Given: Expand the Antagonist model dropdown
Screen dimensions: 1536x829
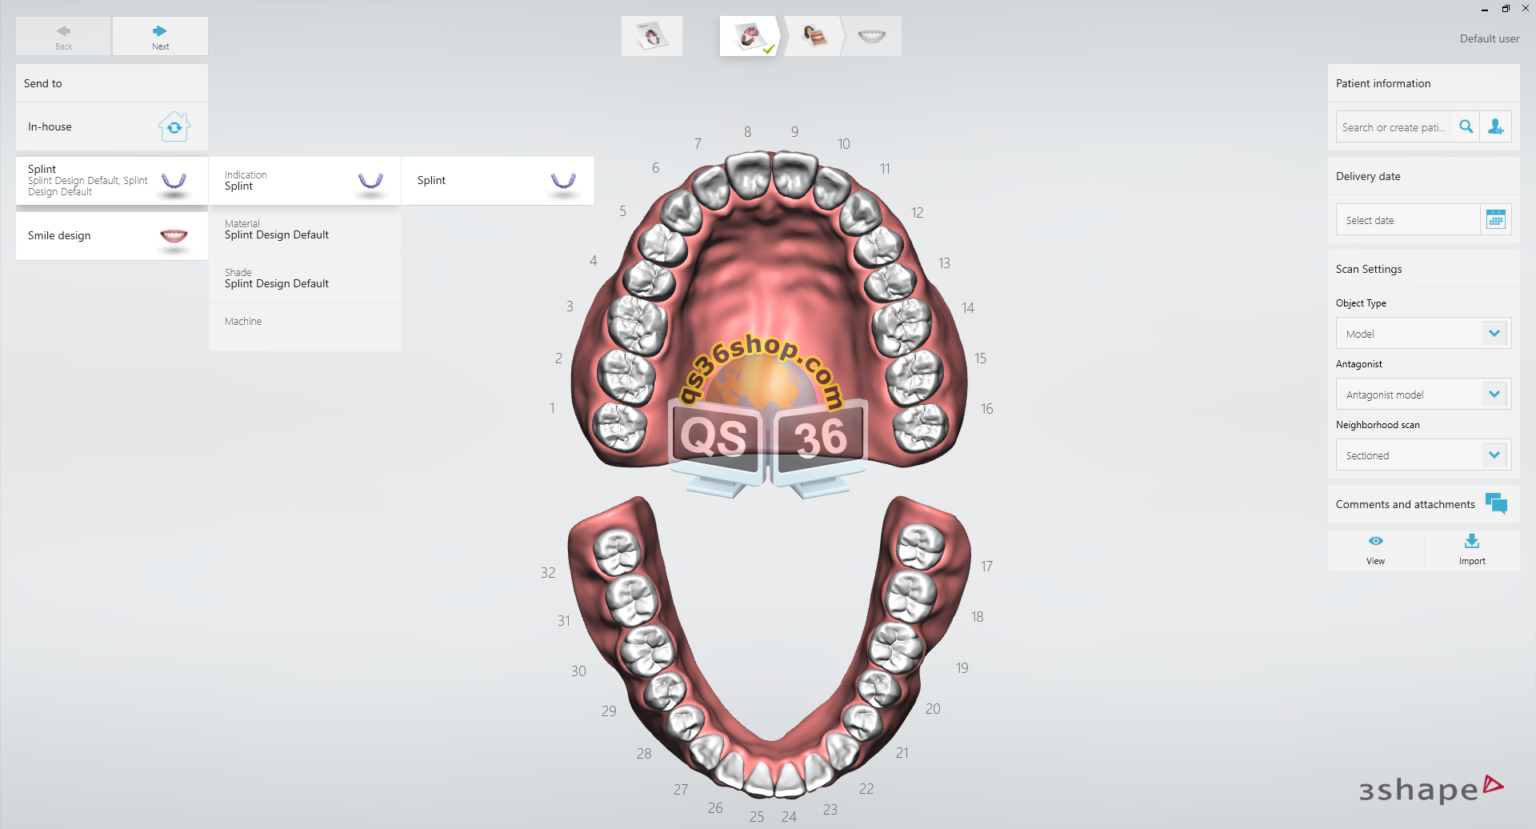Looking at the screenshot, I should [1422, 393].
